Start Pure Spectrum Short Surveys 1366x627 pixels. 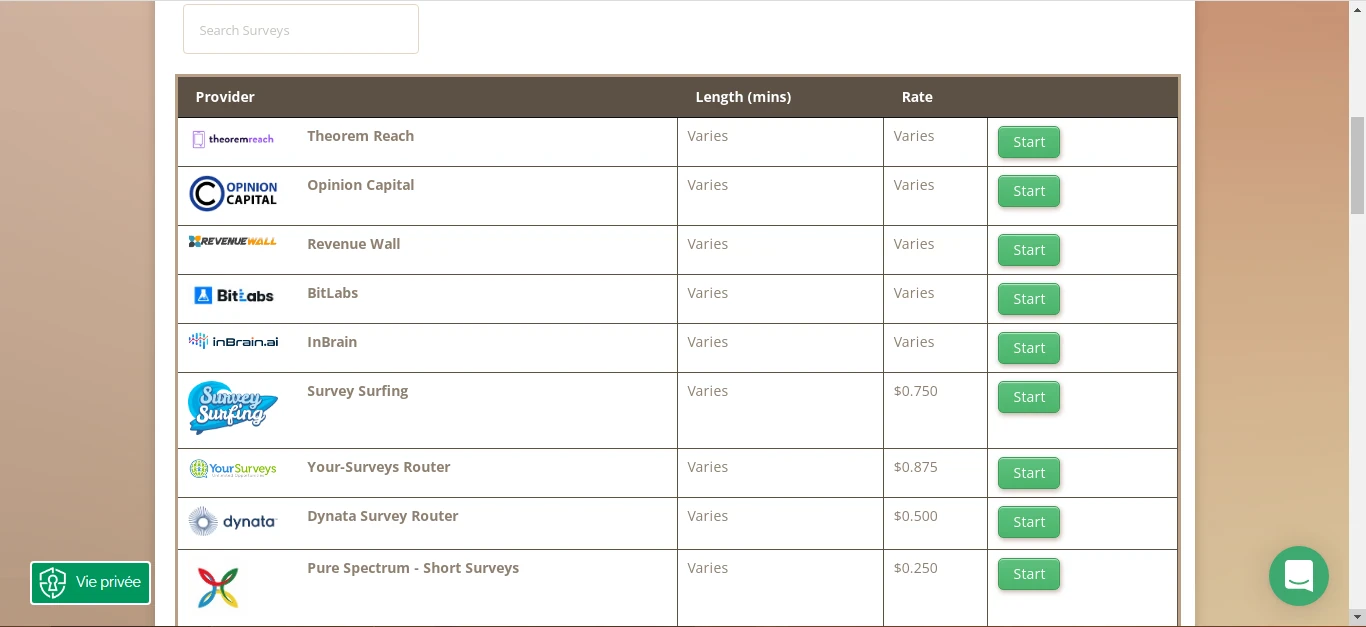coord(1029,574)
